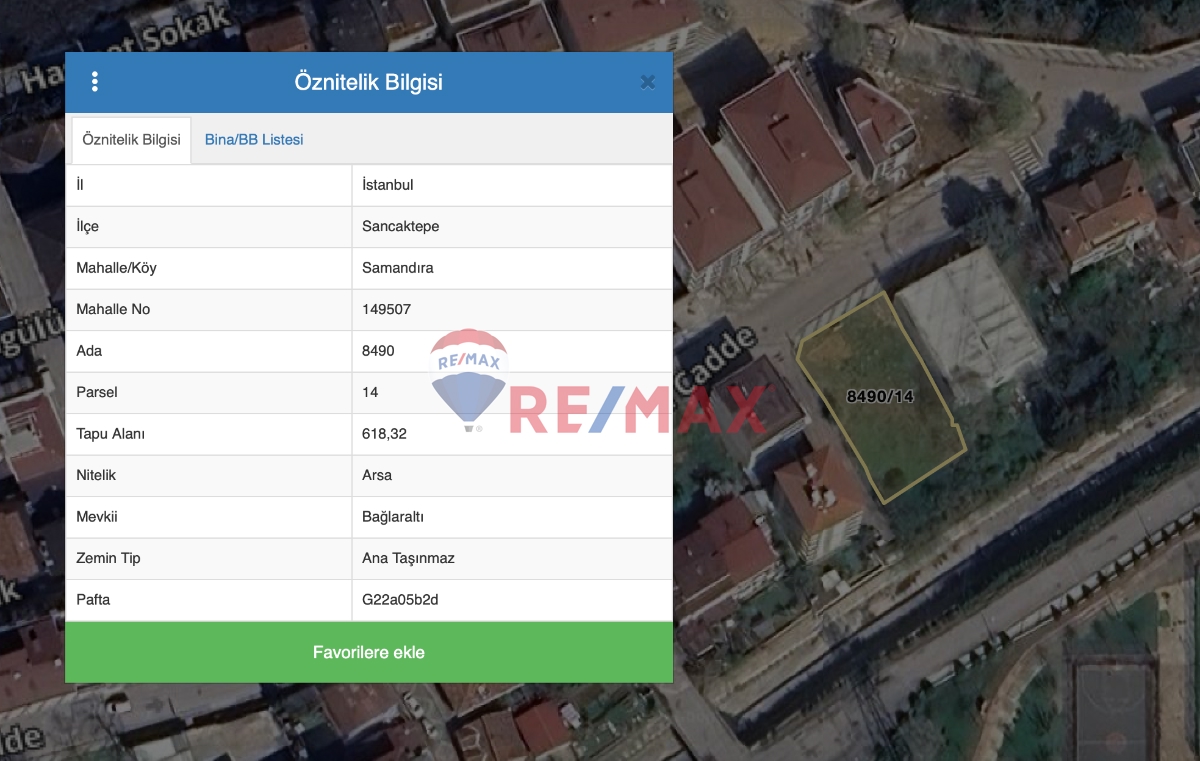Image resolution: width=1200 pixels, height=761 pixels.
Task: Click the Favorilere ekle button
Action: click(369, 652)
